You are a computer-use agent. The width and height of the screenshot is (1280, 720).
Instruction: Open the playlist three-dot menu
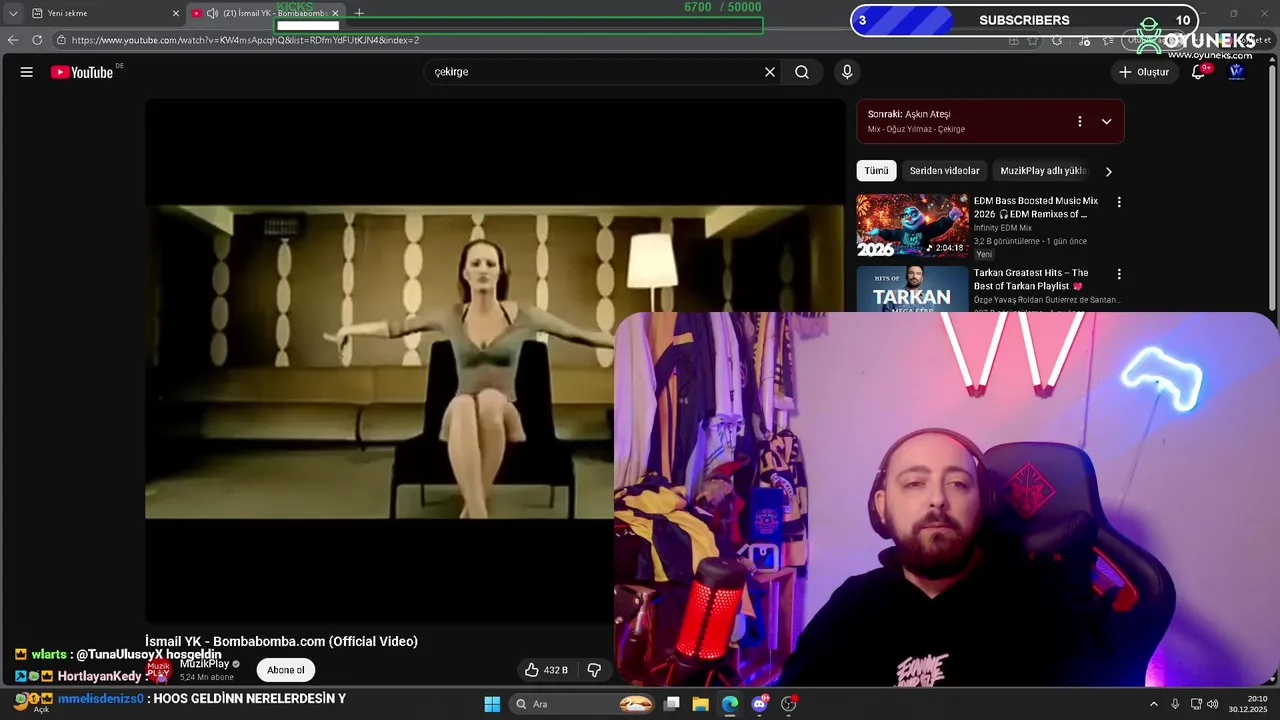click(1079, 121)
